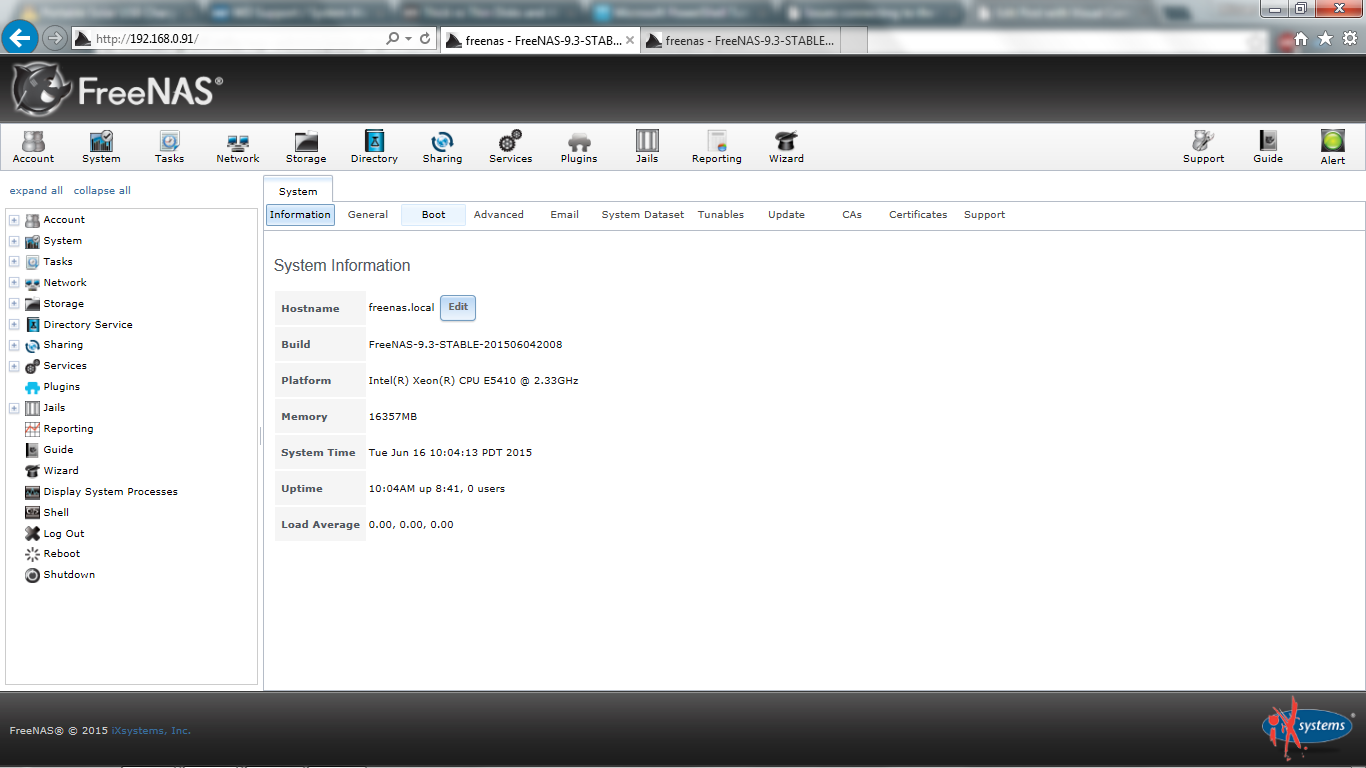Viewport: 1366px width, 768px height.
Task: Click Edit button next to hostname
Action: coord(458,308)
